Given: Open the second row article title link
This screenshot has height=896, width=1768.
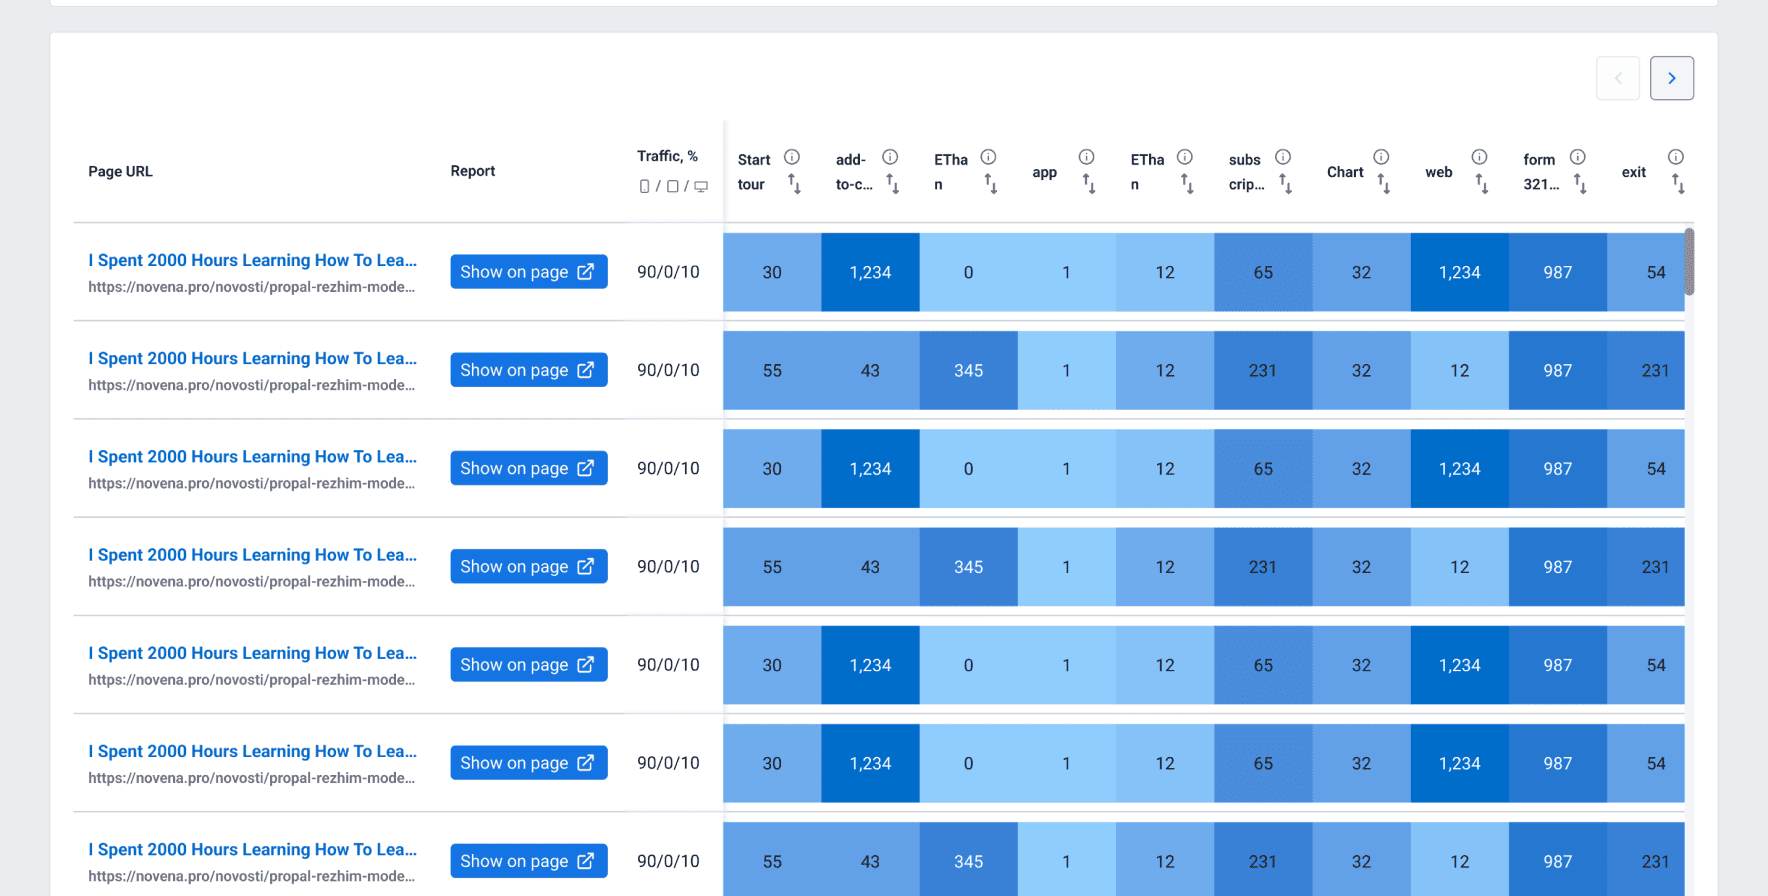Looking at the screenshot, I should 252,358.
